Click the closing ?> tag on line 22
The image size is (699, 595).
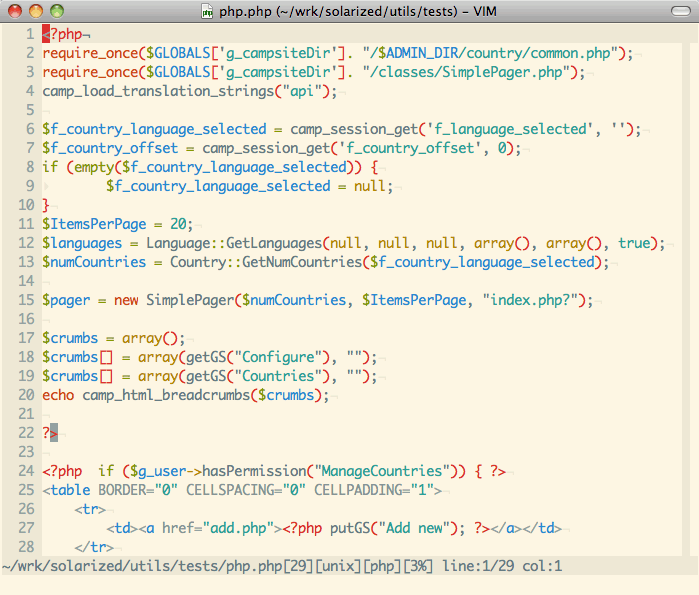click(50, 433)
